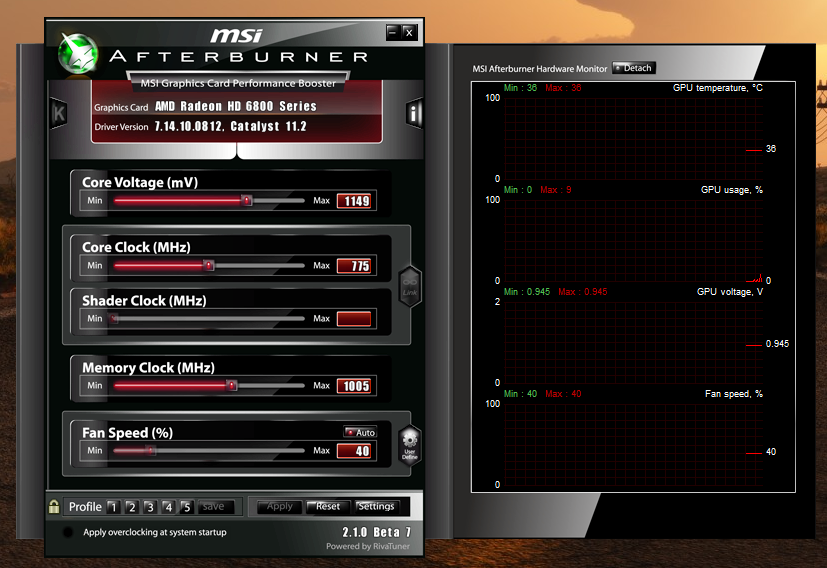Click the 'GPU usage, %' label

click(732, 190)
